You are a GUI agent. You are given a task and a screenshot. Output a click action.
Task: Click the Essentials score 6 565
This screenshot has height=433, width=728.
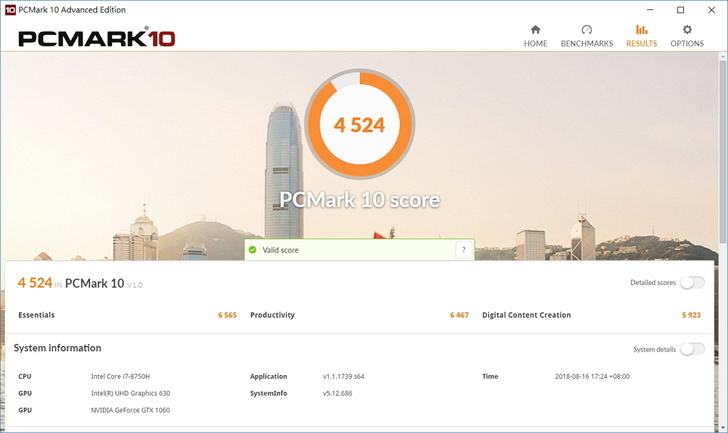(x=228, y=315)
